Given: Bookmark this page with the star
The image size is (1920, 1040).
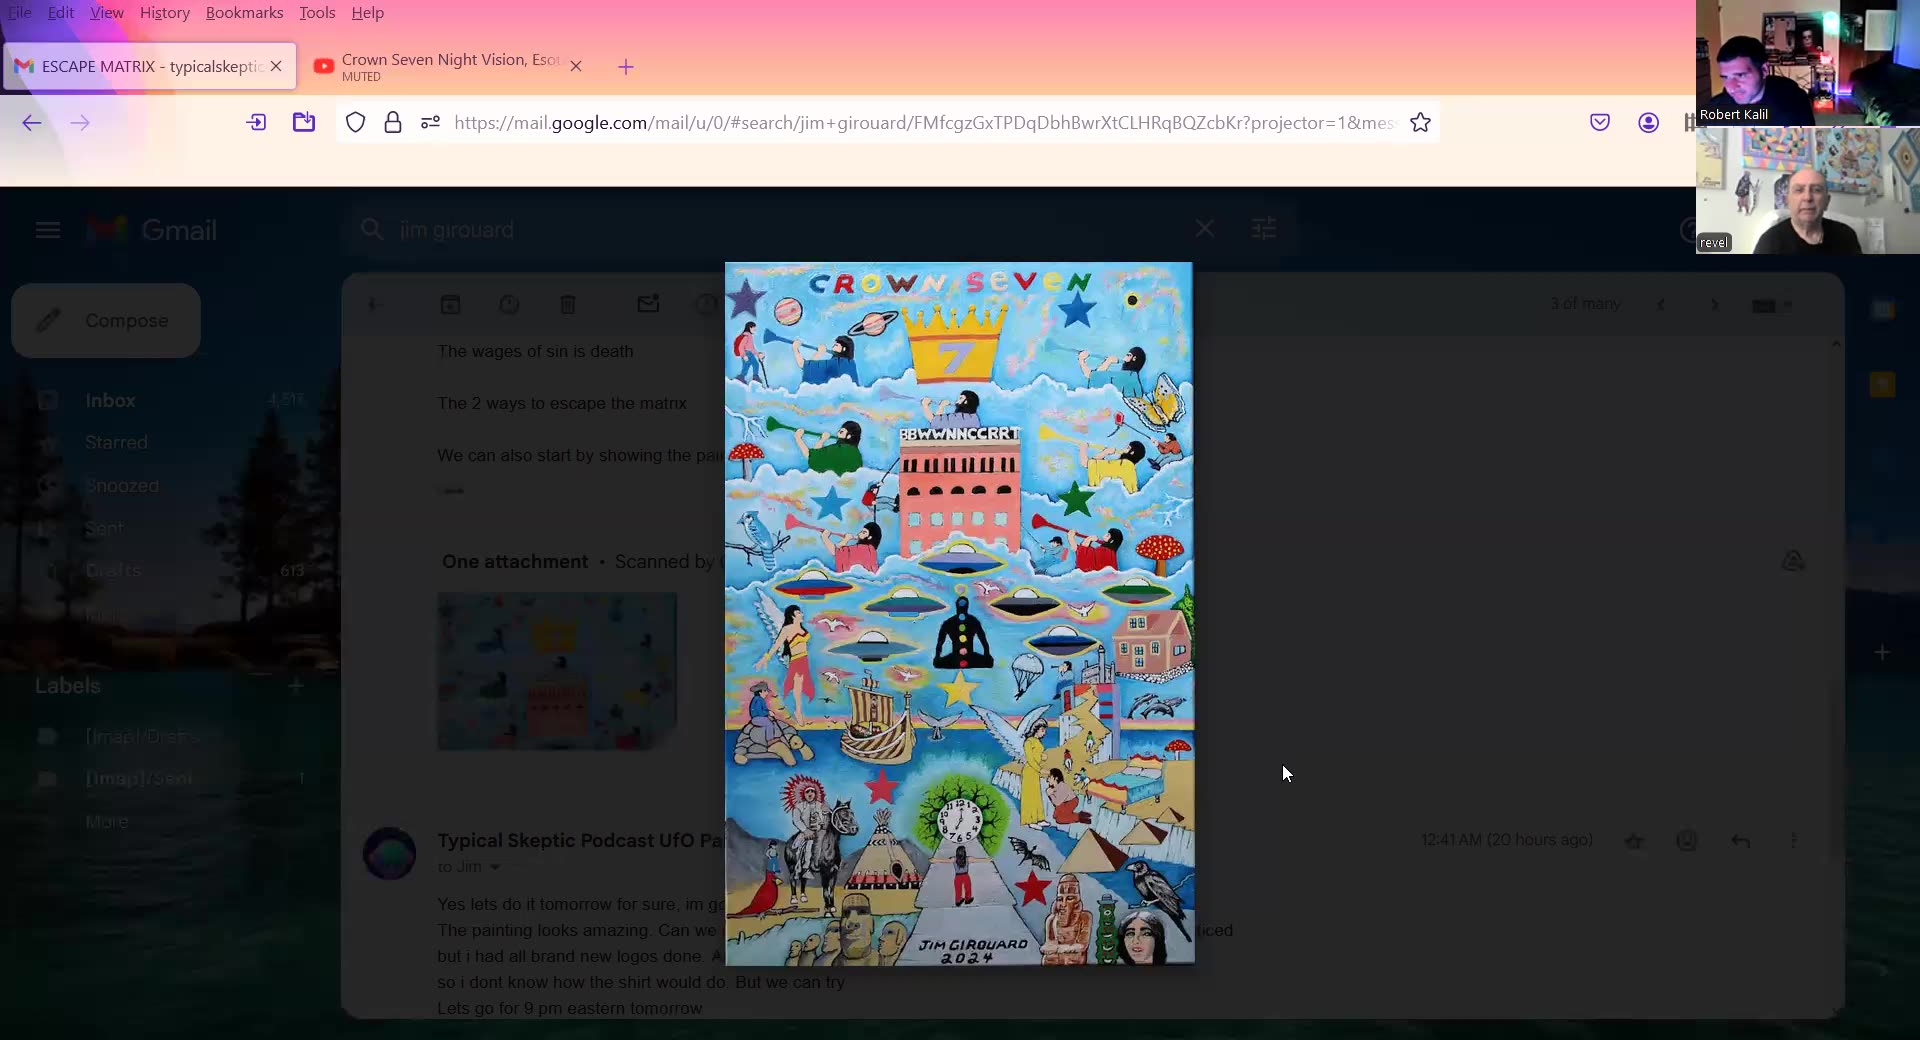Looking at the screenshot, I should (x=1420, y=123).
